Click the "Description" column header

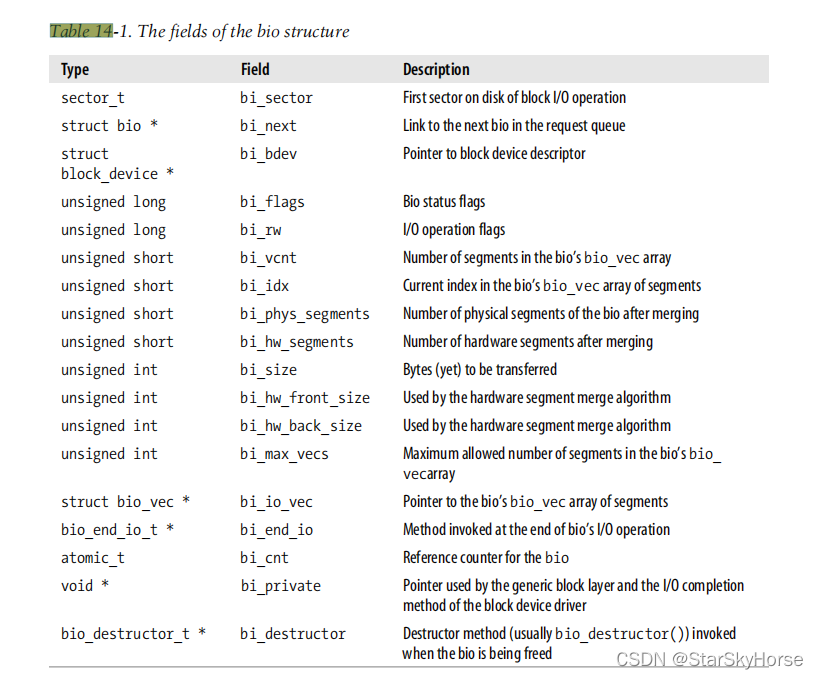point(436,69)
